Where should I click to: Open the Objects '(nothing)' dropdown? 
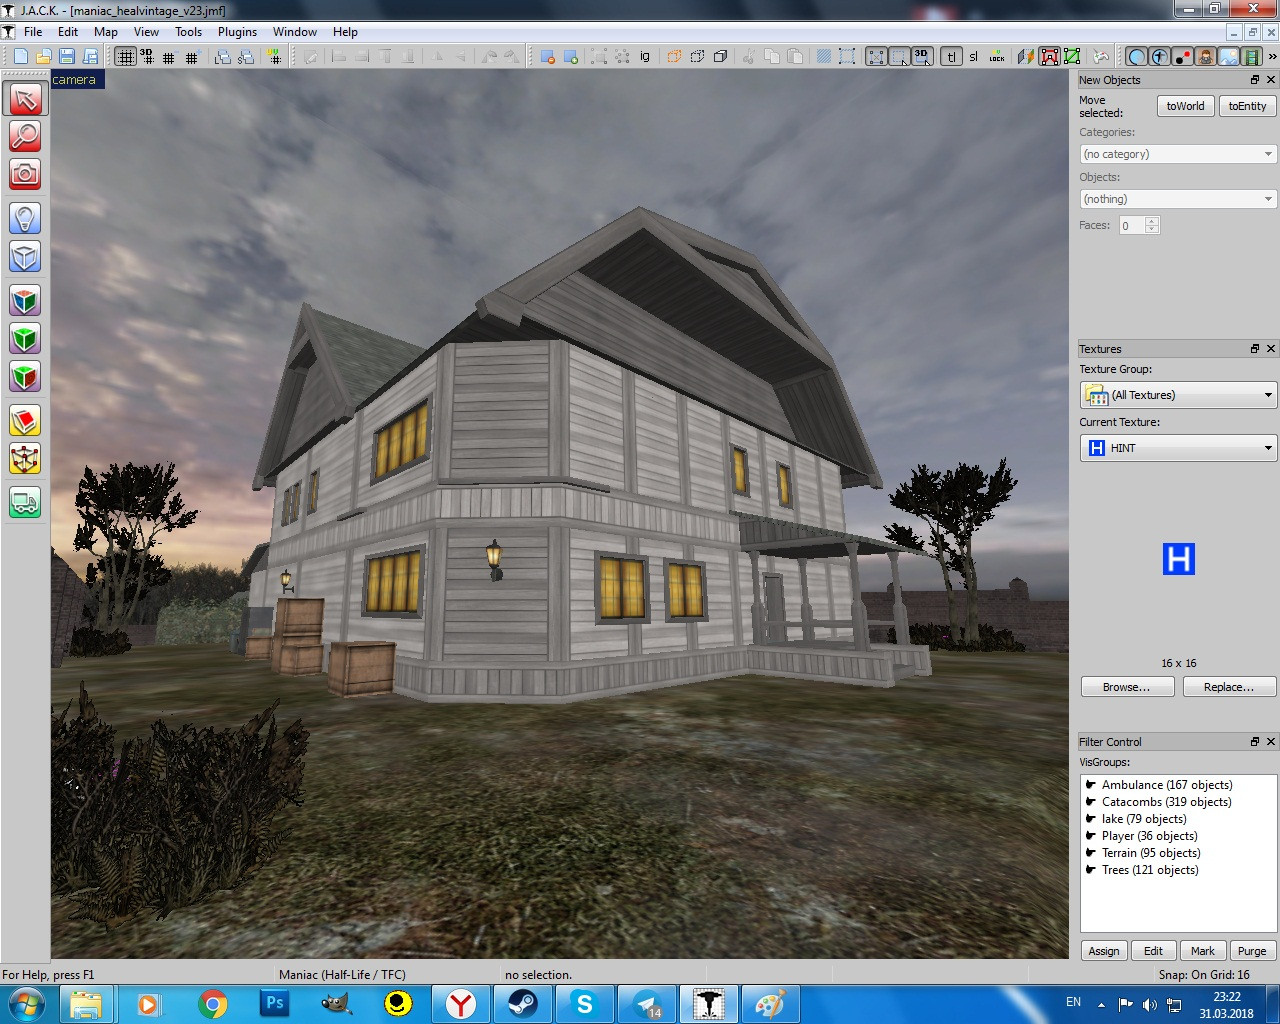click(x=1178, y=199)
